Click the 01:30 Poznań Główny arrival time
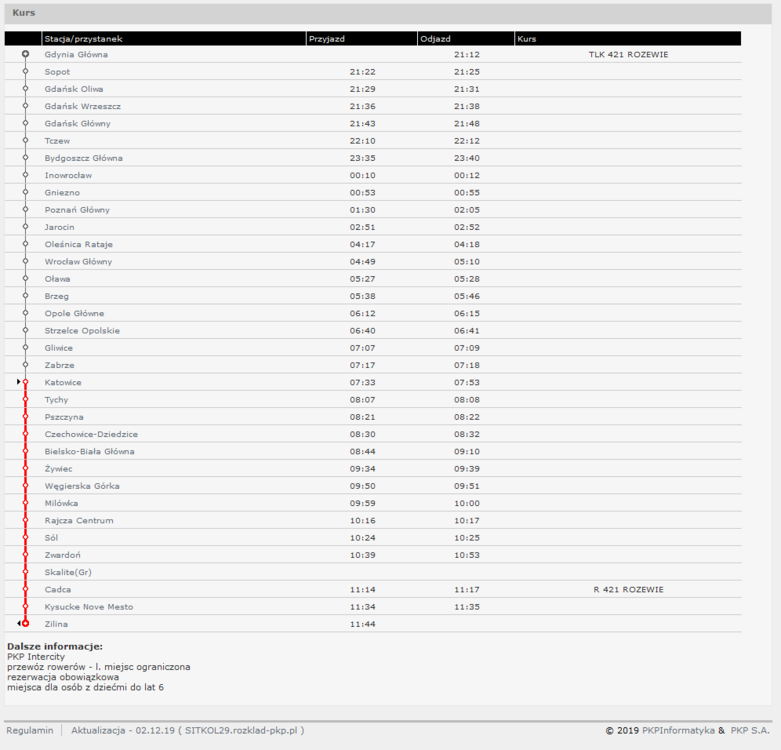Viewport: 781px width, 750px height. pyautogui.click(x=363, y=210)
